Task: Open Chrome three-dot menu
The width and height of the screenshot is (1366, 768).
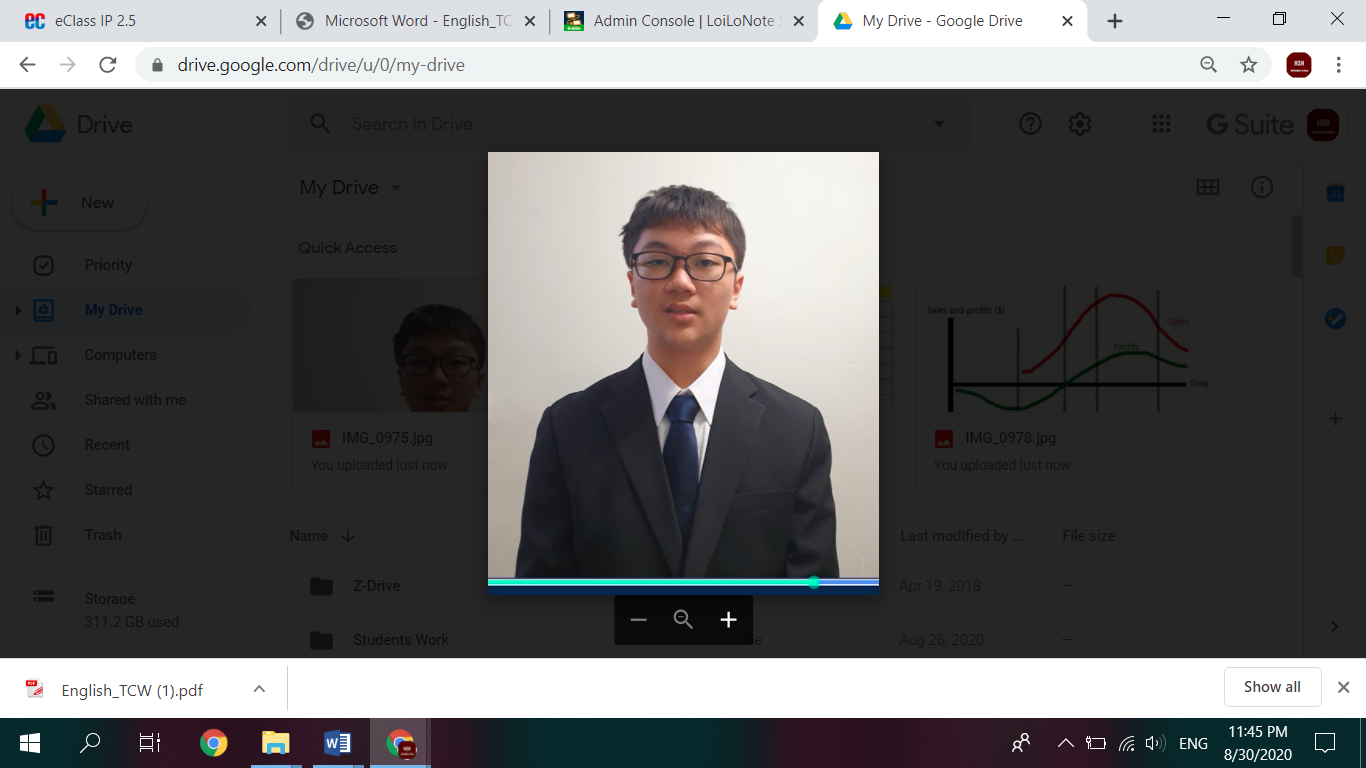Action: tap(1339, 65)
